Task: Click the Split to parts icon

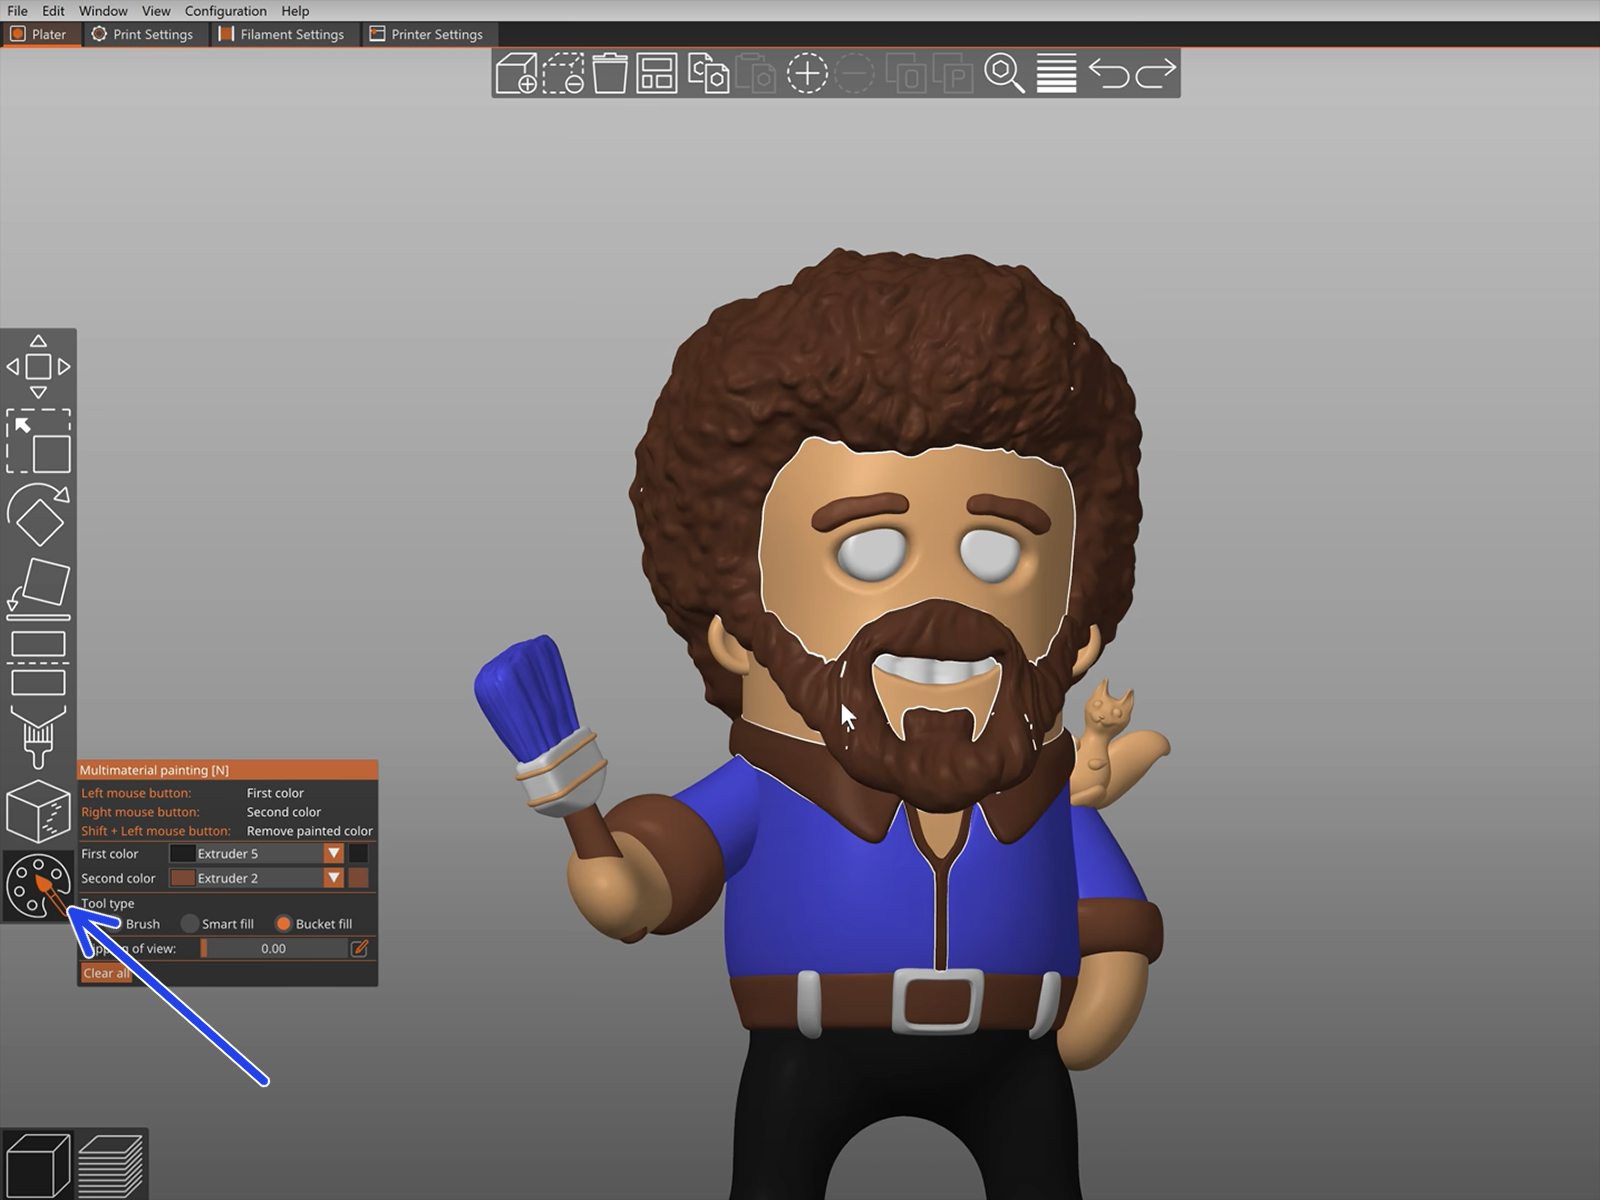Action: click(954, 74)
